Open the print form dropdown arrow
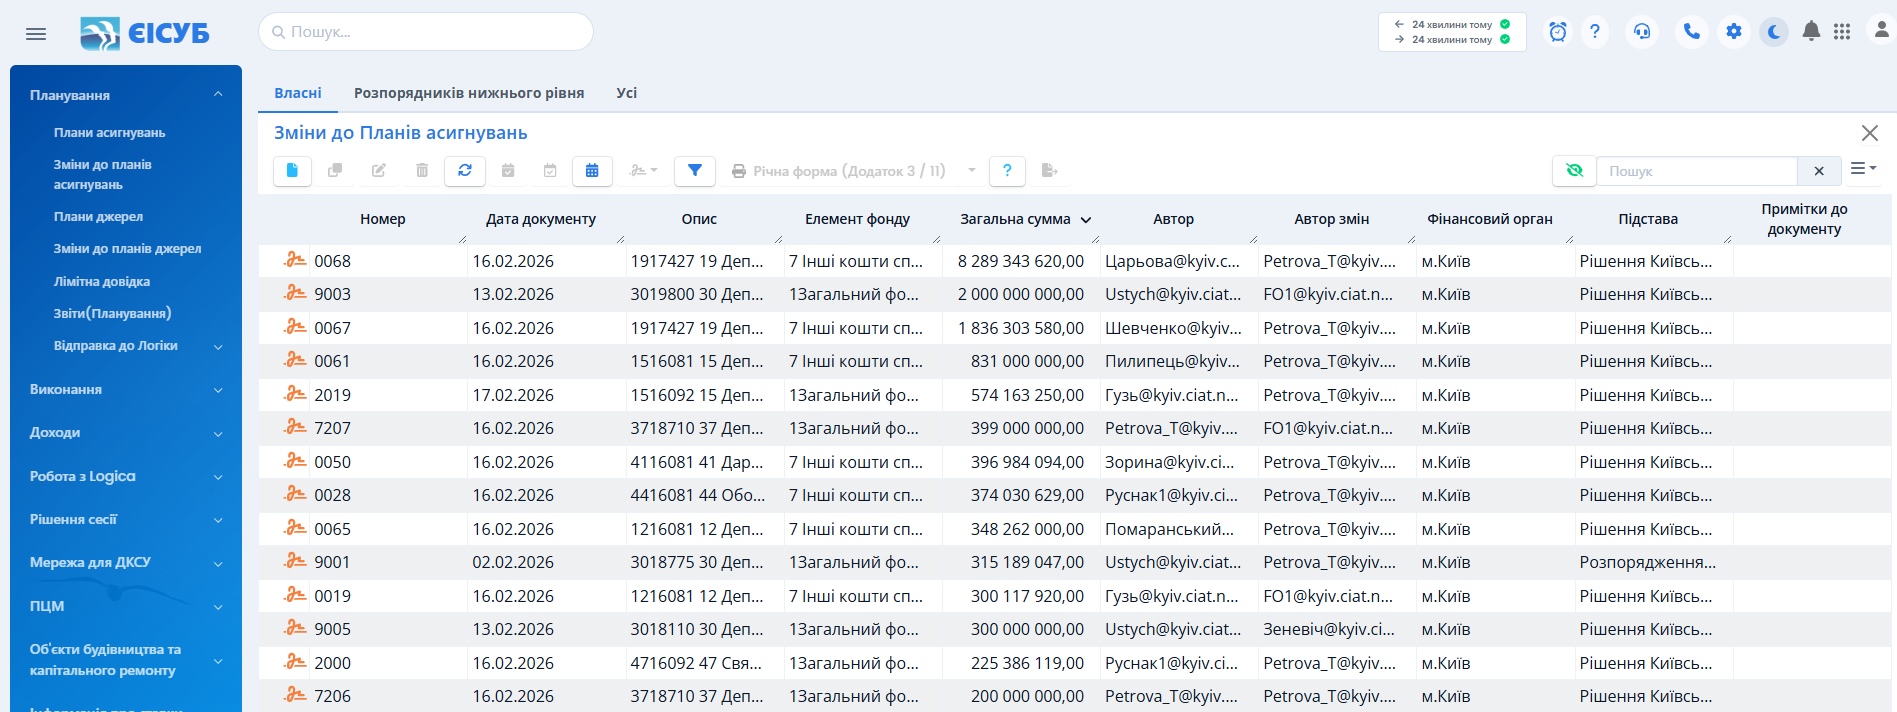 971,171
